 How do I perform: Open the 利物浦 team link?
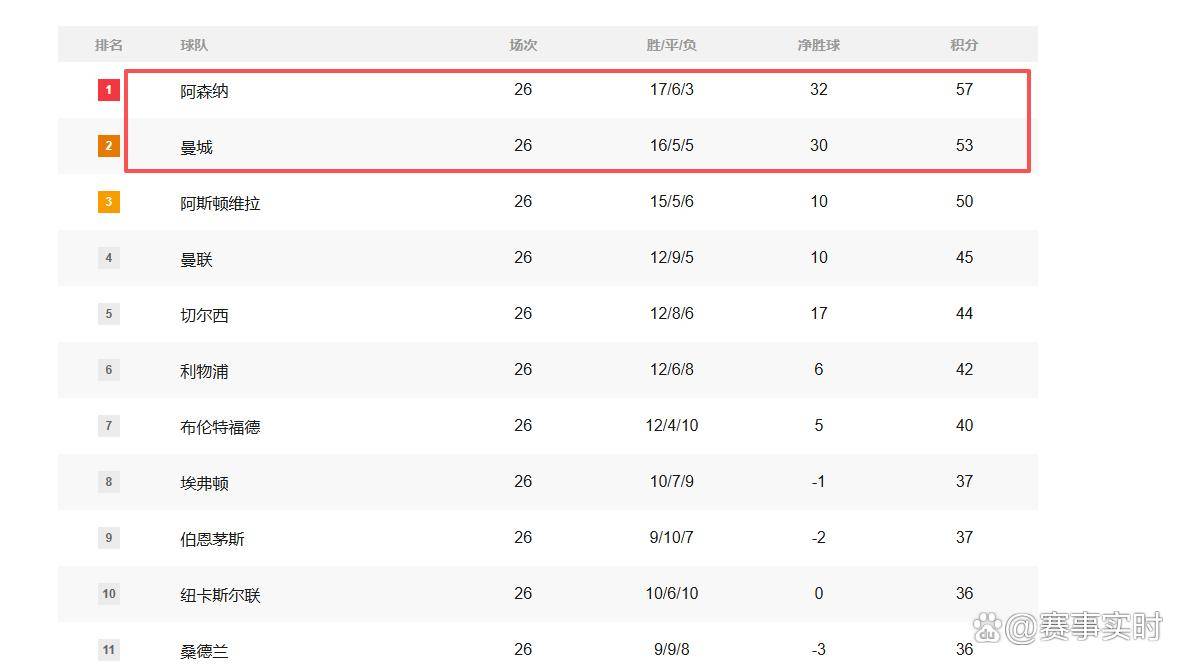point(205,371)
